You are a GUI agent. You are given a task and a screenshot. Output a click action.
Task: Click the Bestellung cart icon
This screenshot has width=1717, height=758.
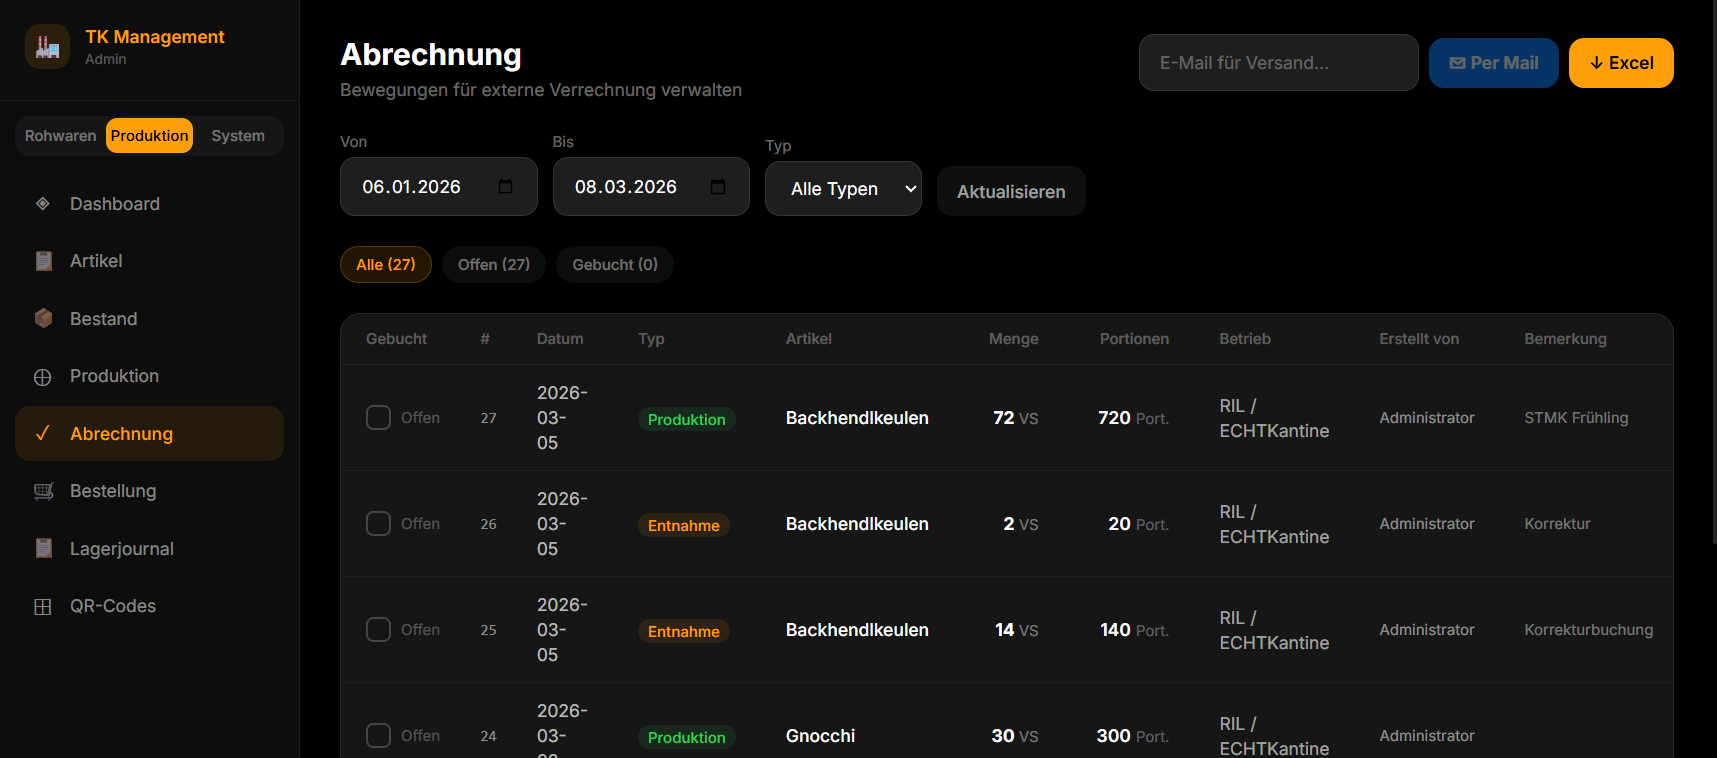(x=43, y=491)
